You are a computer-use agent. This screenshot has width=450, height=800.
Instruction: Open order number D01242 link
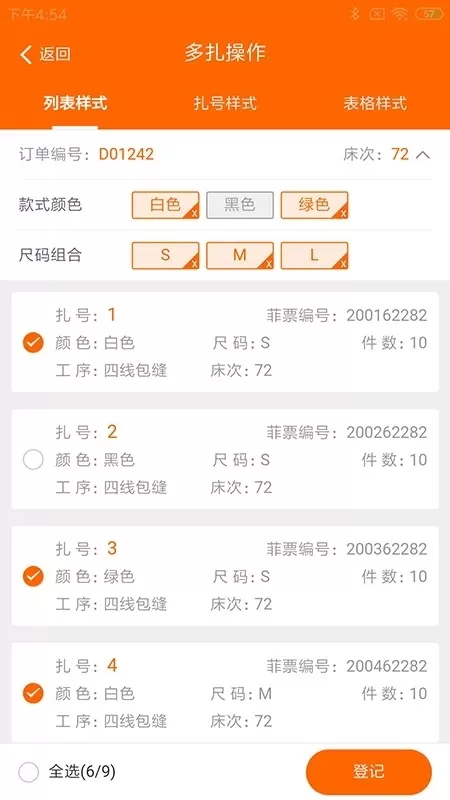(126, 154)
